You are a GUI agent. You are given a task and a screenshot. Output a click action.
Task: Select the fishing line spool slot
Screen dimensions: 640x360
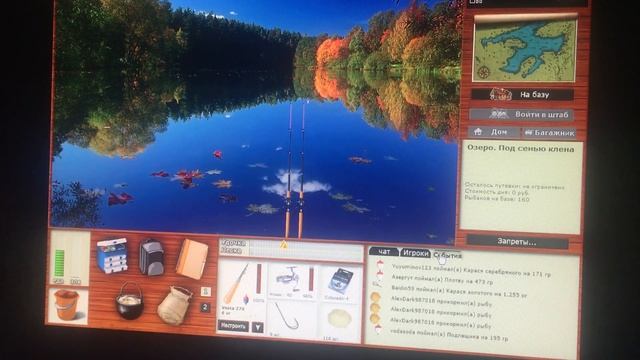pos(340,283)
